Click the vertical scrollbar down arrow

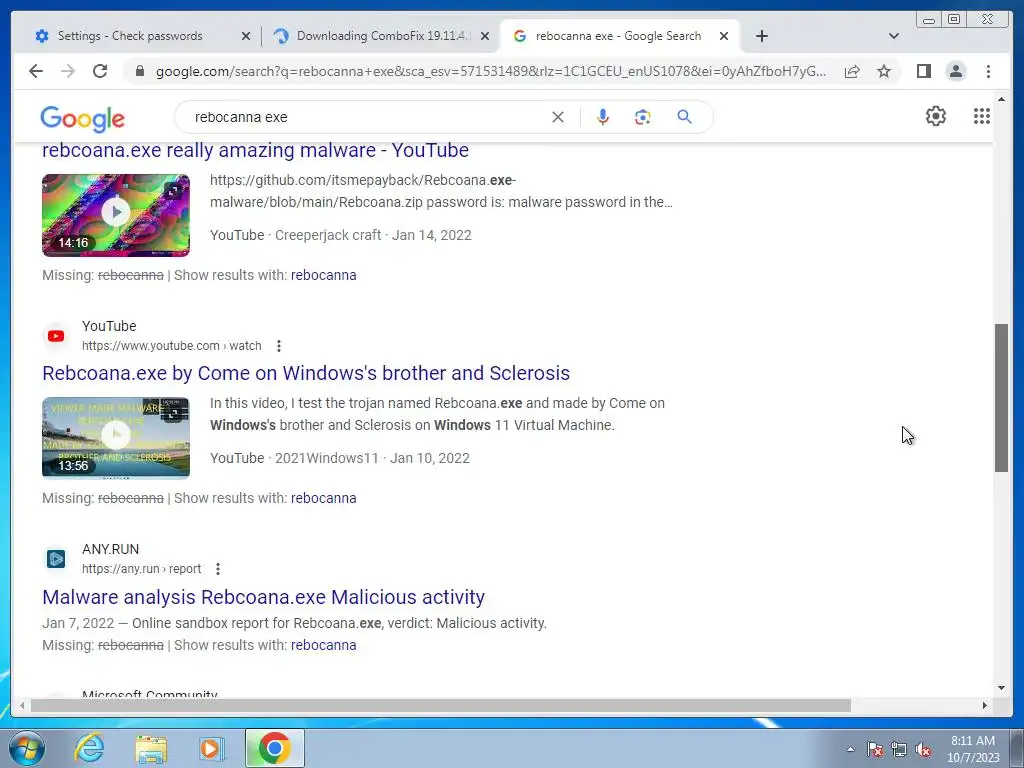(1001, 687)
